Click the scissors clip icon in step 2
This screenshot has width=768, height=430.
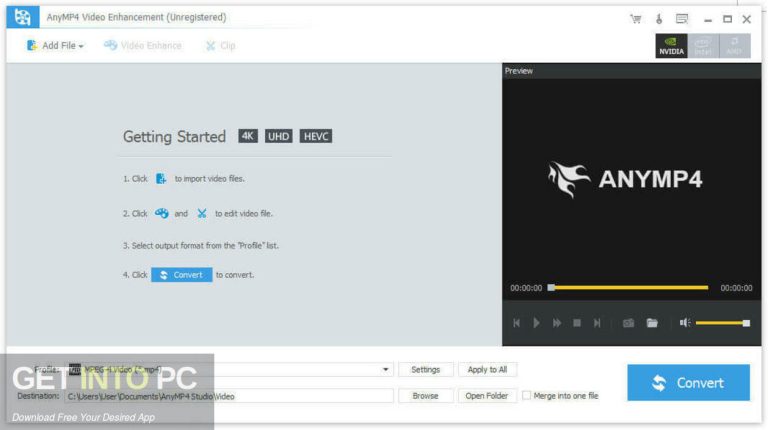tap(202, 214)
